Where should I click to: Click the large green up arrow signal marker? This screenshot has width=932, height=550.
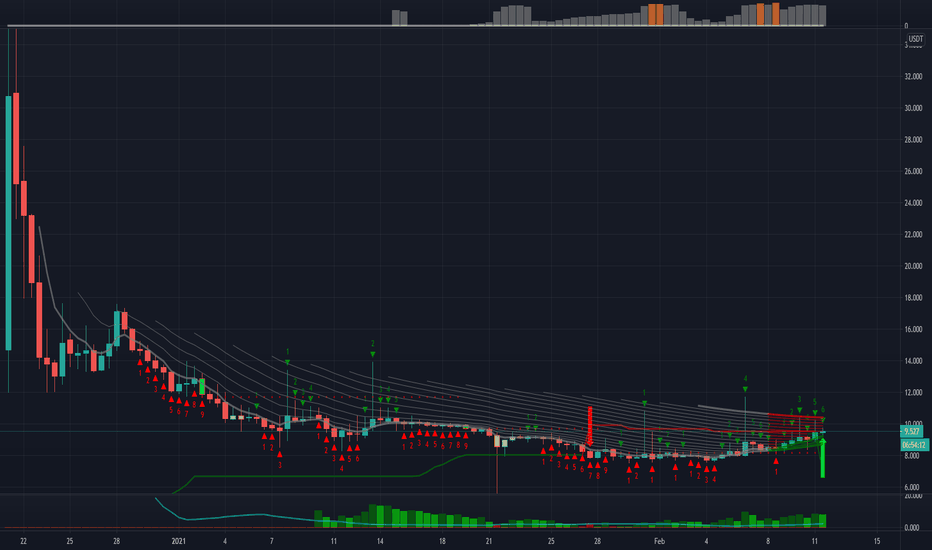(x=823, y=458)
